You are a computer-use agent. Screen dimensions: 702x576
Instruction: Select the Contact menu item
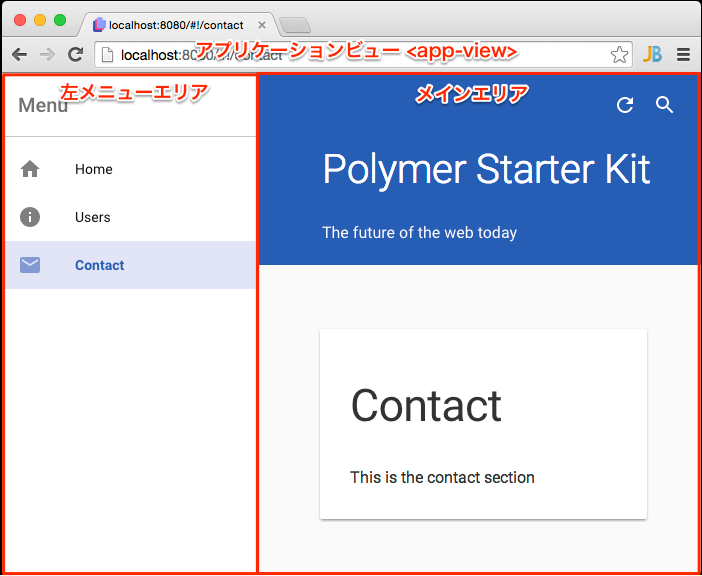tap(131, 265)
